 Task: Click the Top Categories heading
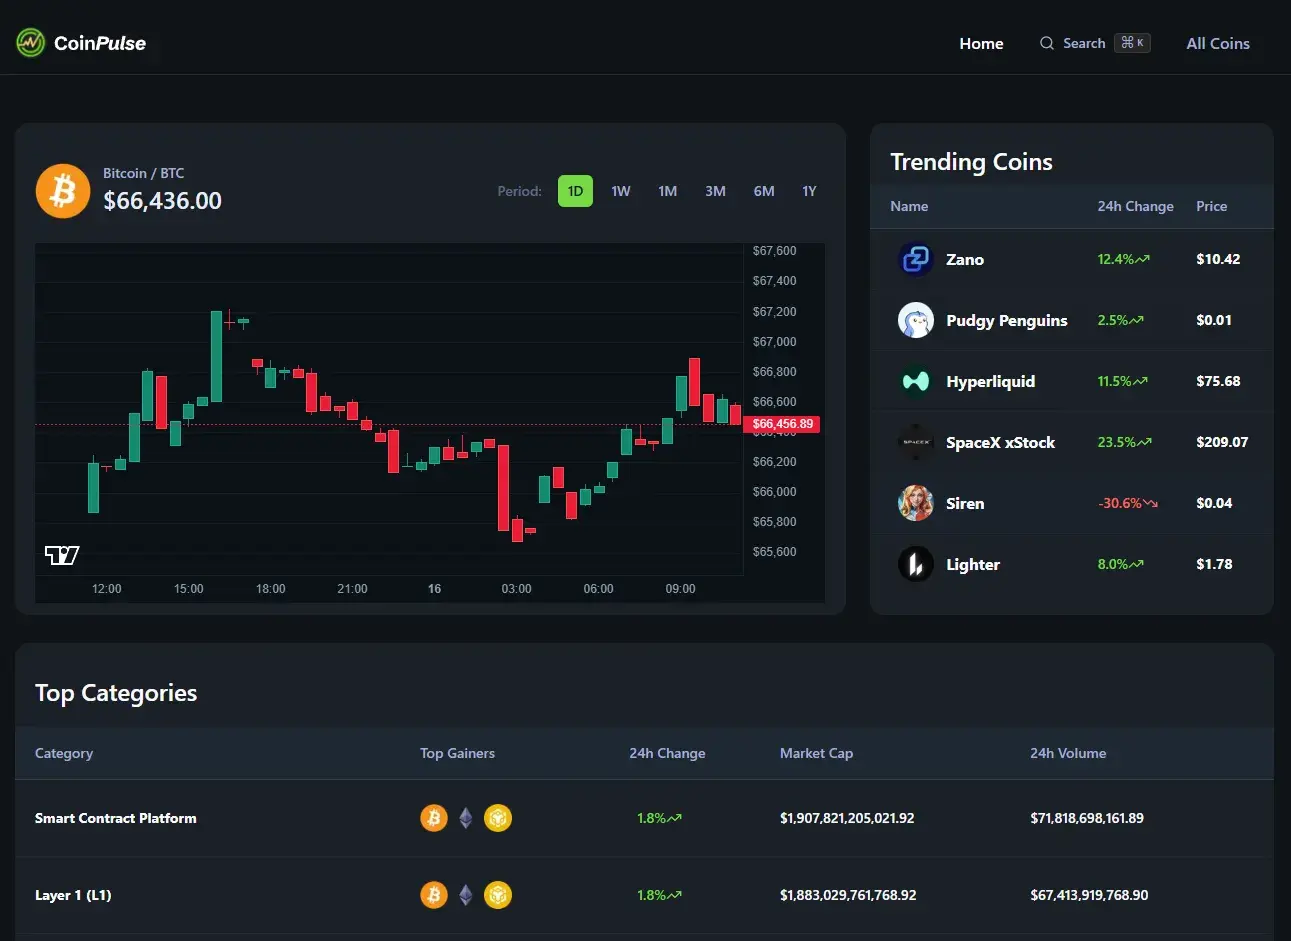point(116,693)
